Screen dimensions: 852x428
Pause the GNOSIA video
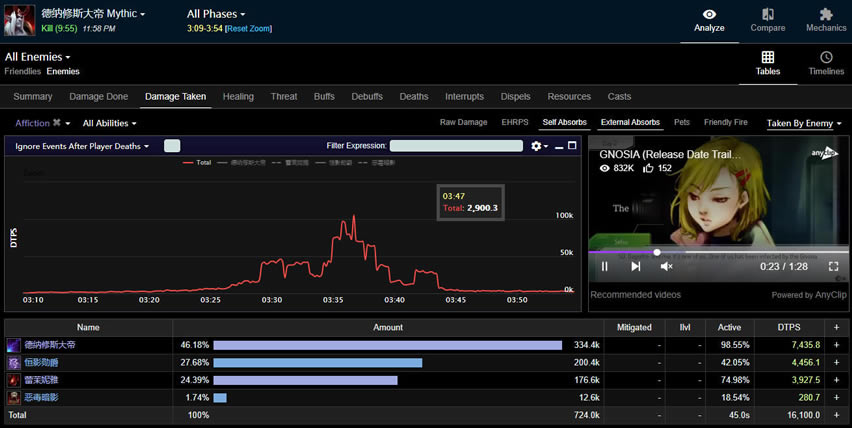coord(605,266)
